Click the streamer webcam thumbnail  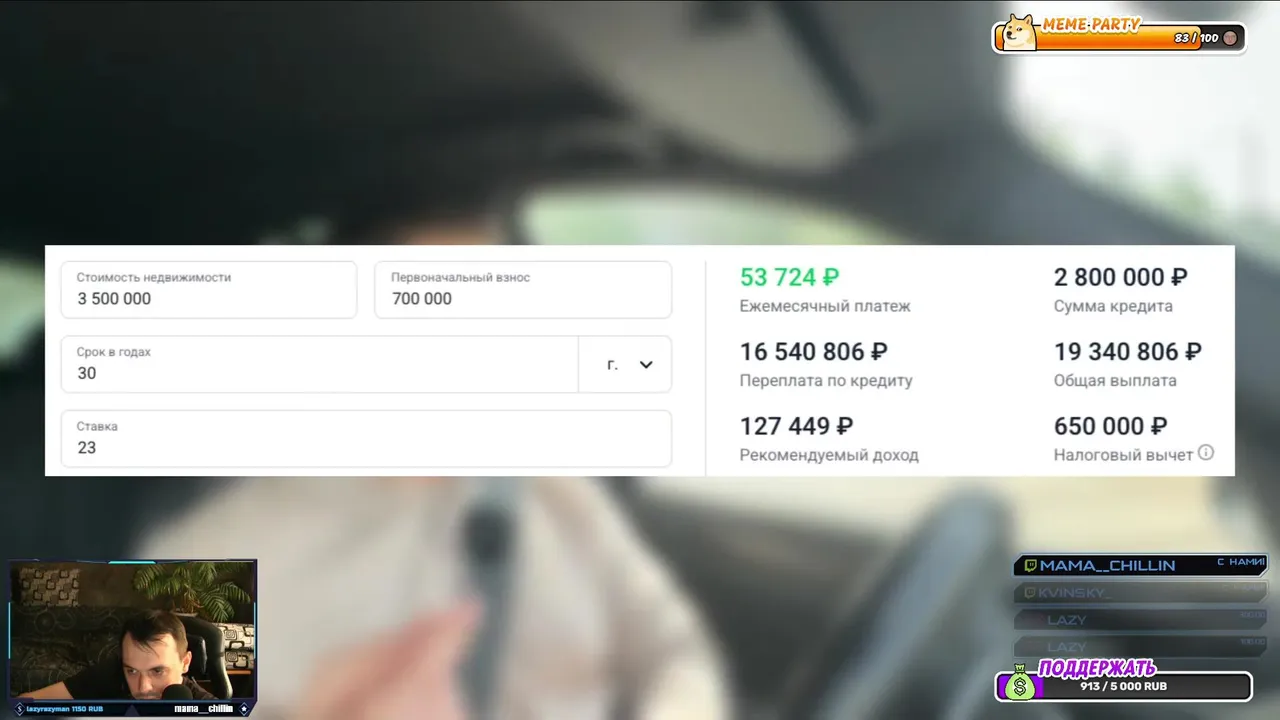point(133,630)
